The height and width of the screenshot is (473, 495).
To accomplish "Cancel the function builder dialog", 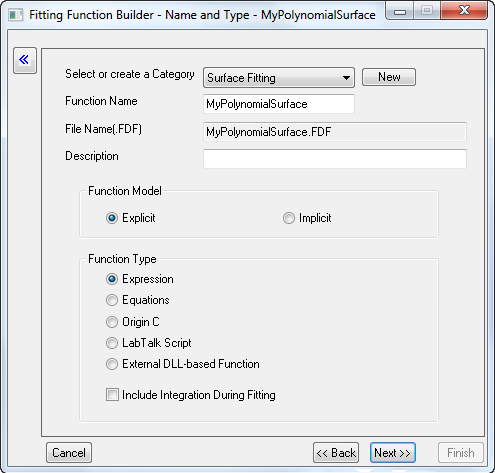I will 69,453.
